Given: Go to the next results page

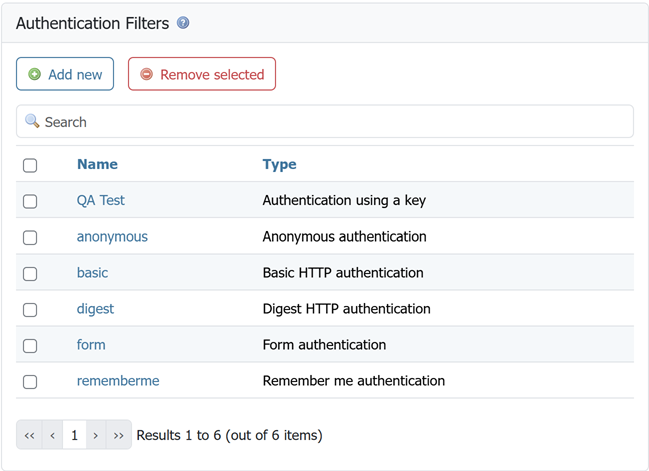Looking at the screenshot, I should (x=96, y=435).
